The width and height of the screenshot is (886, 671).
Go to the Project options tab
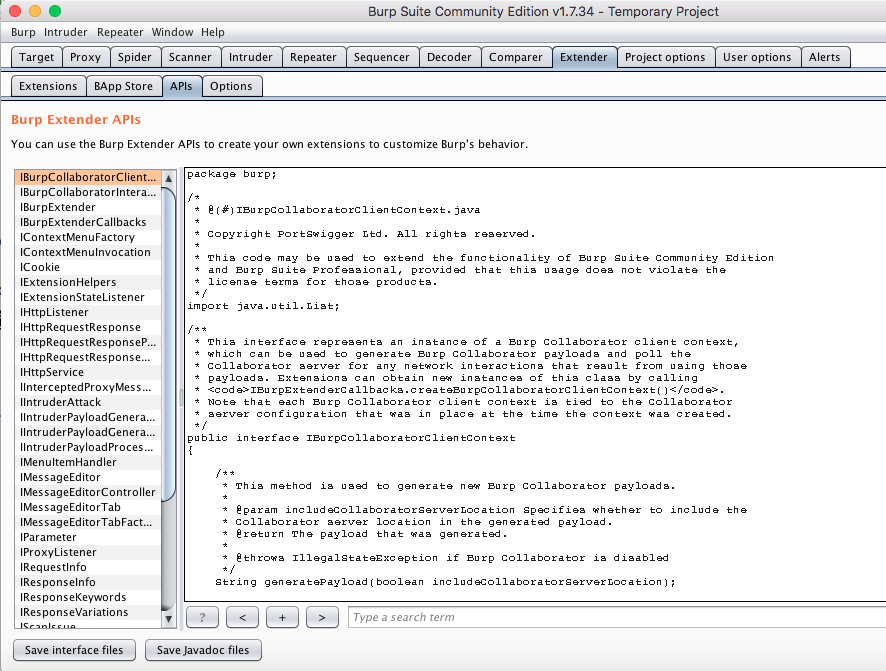click(664, 57)
